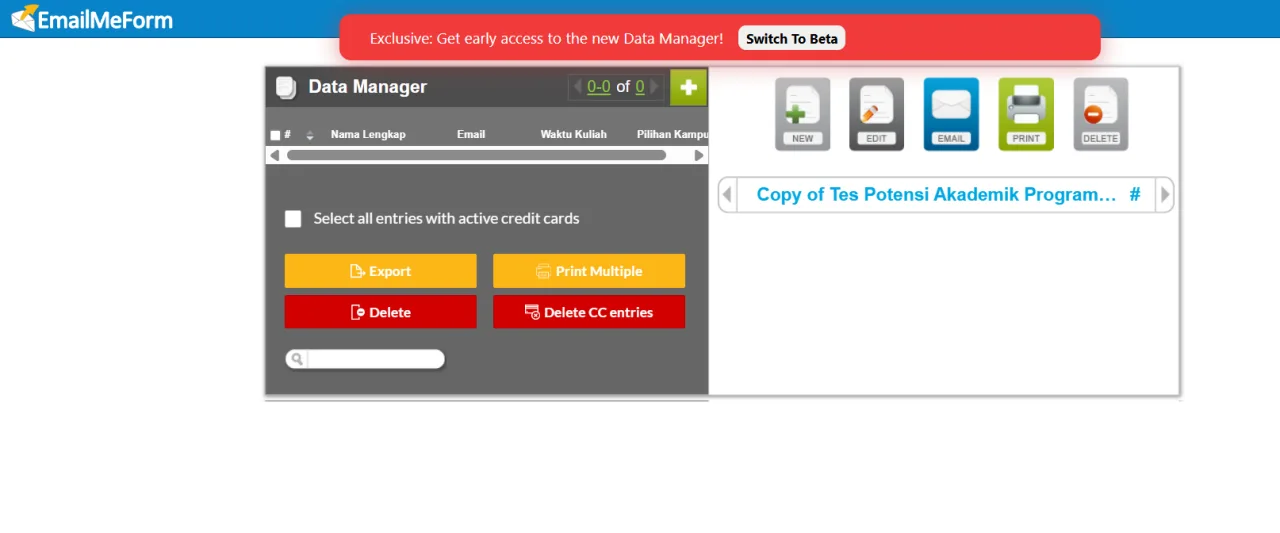
Task: Click the magnifier search icon
Action: point(297,359)
